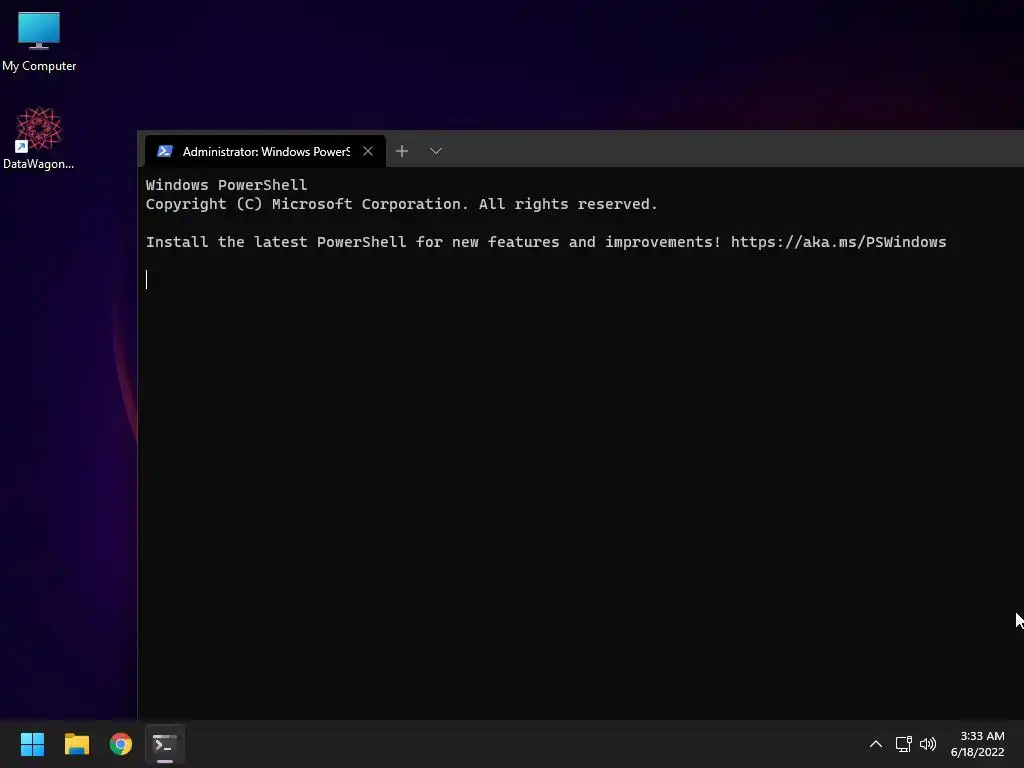This screenshot has height=768, width=1024.
Task: Open the network status tray icon
Action: click(903, 744)
